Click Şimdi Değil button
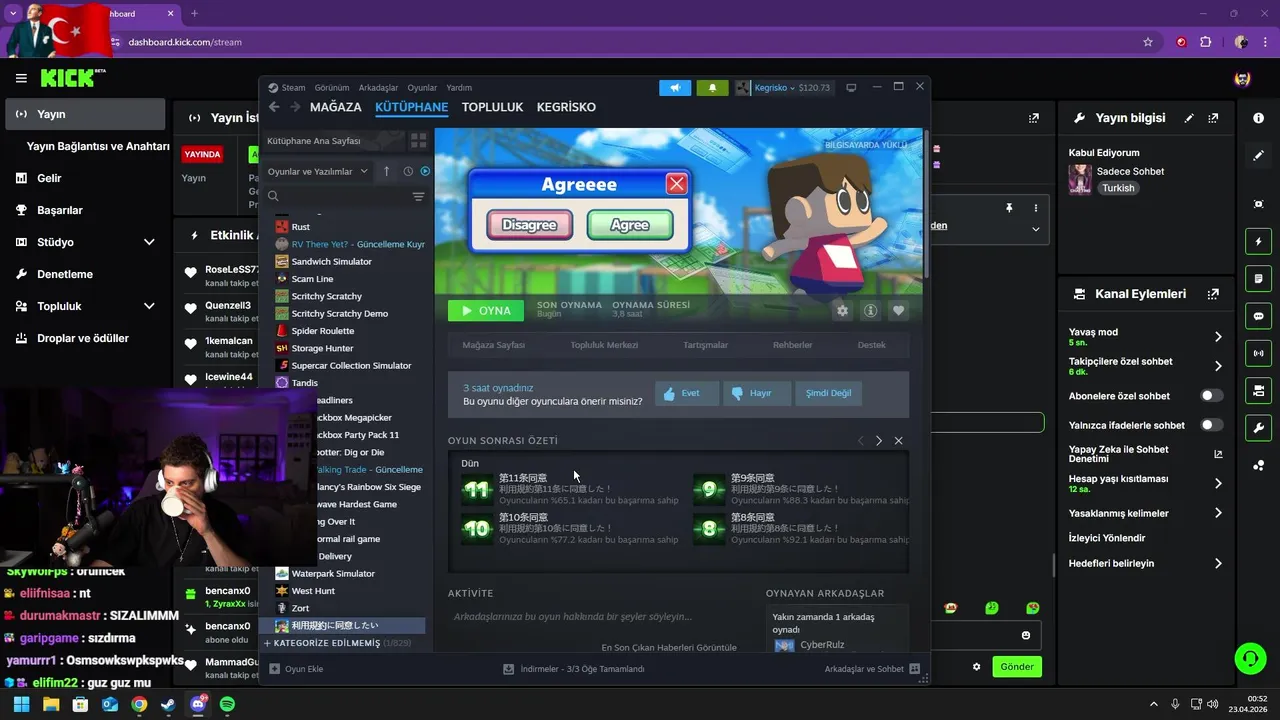The width and height of the screenshot is (1280, 720). pos(828,393)
